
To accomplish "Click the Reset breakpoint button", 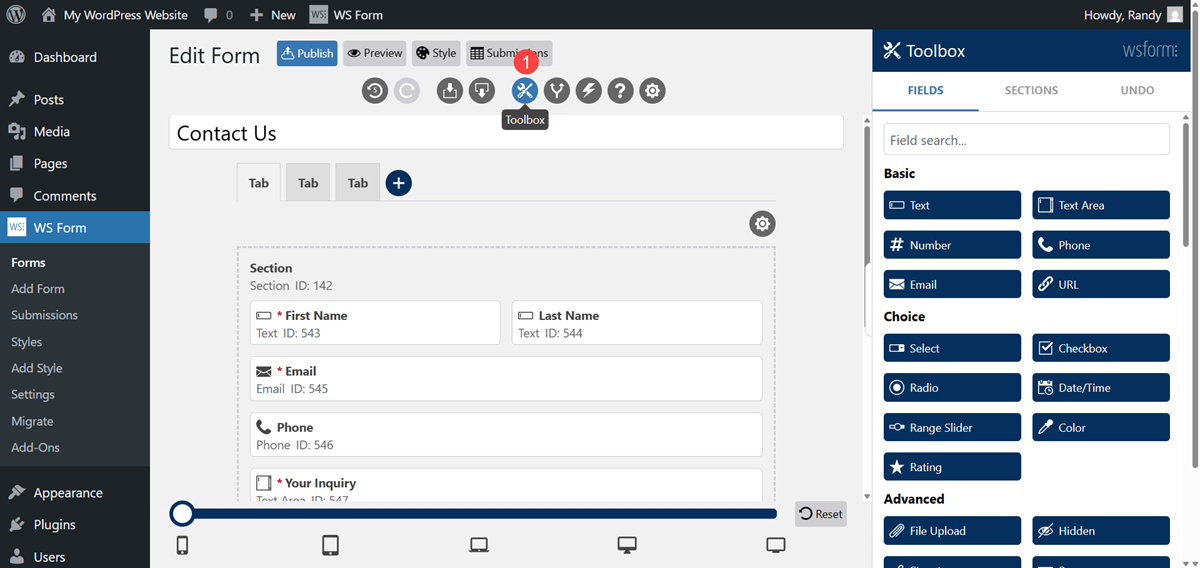I will click(x=820, y=514).
